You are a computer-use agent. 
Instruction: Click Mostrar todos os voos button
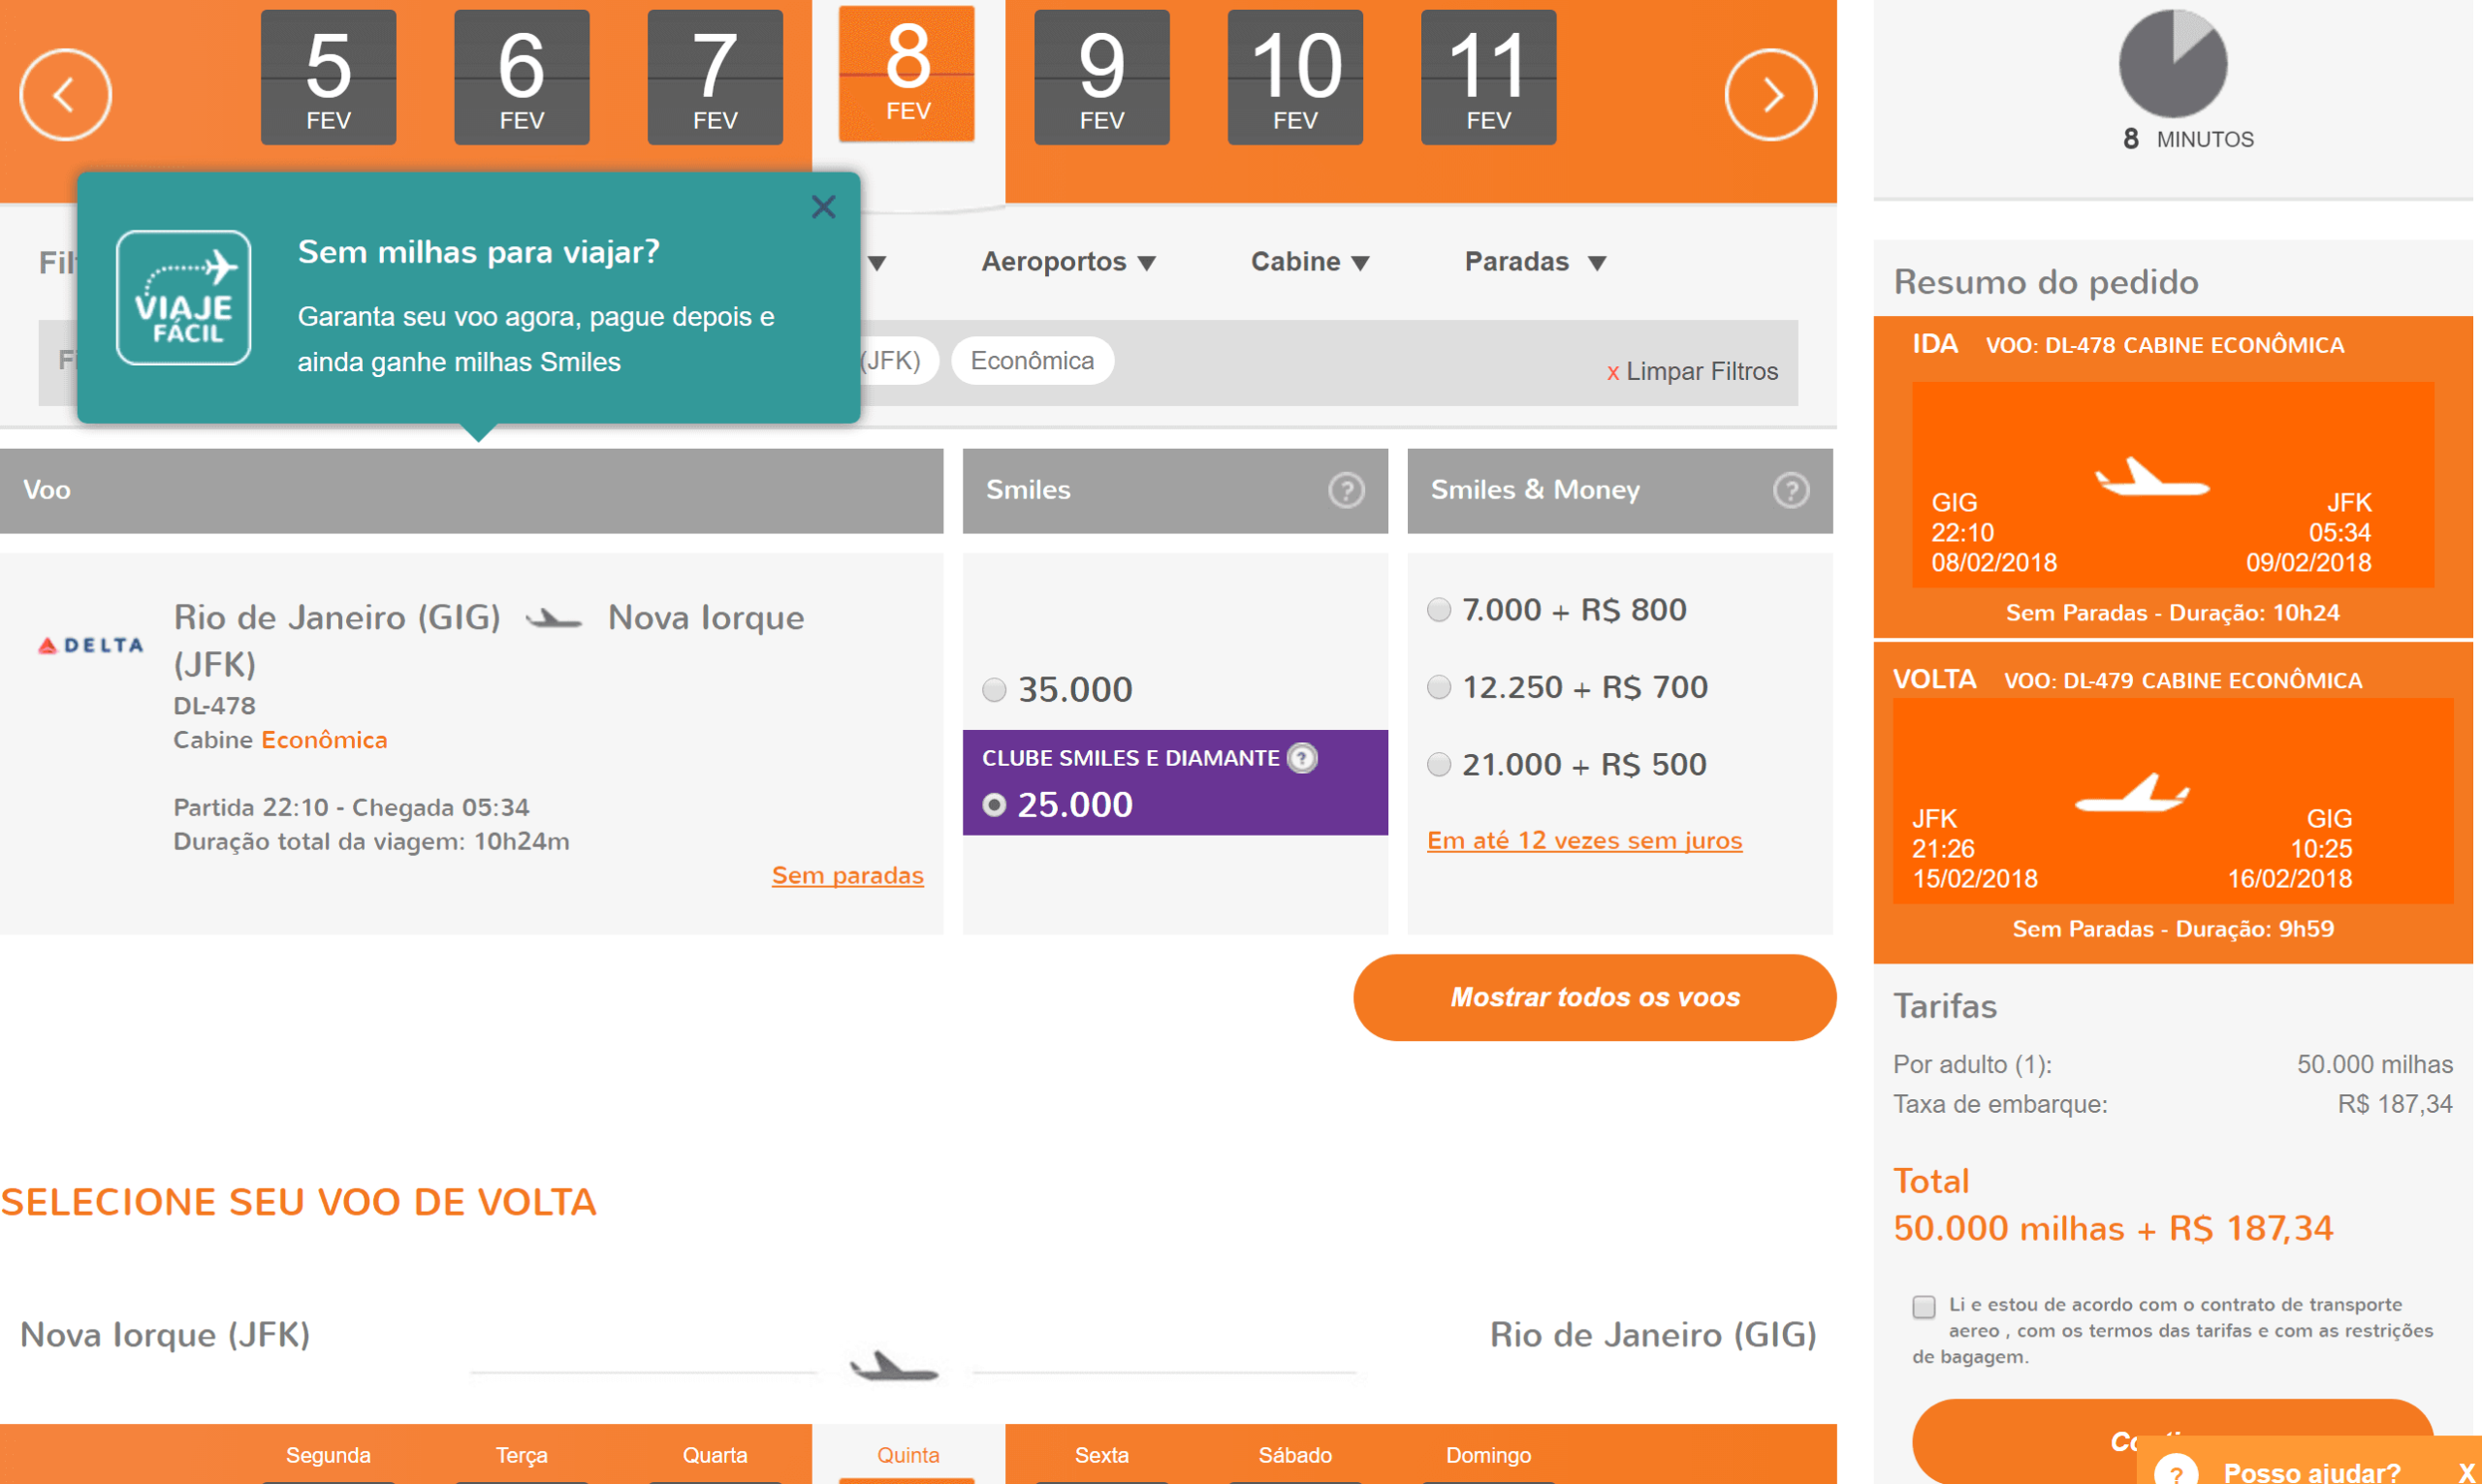click(x=1594, y=997)
